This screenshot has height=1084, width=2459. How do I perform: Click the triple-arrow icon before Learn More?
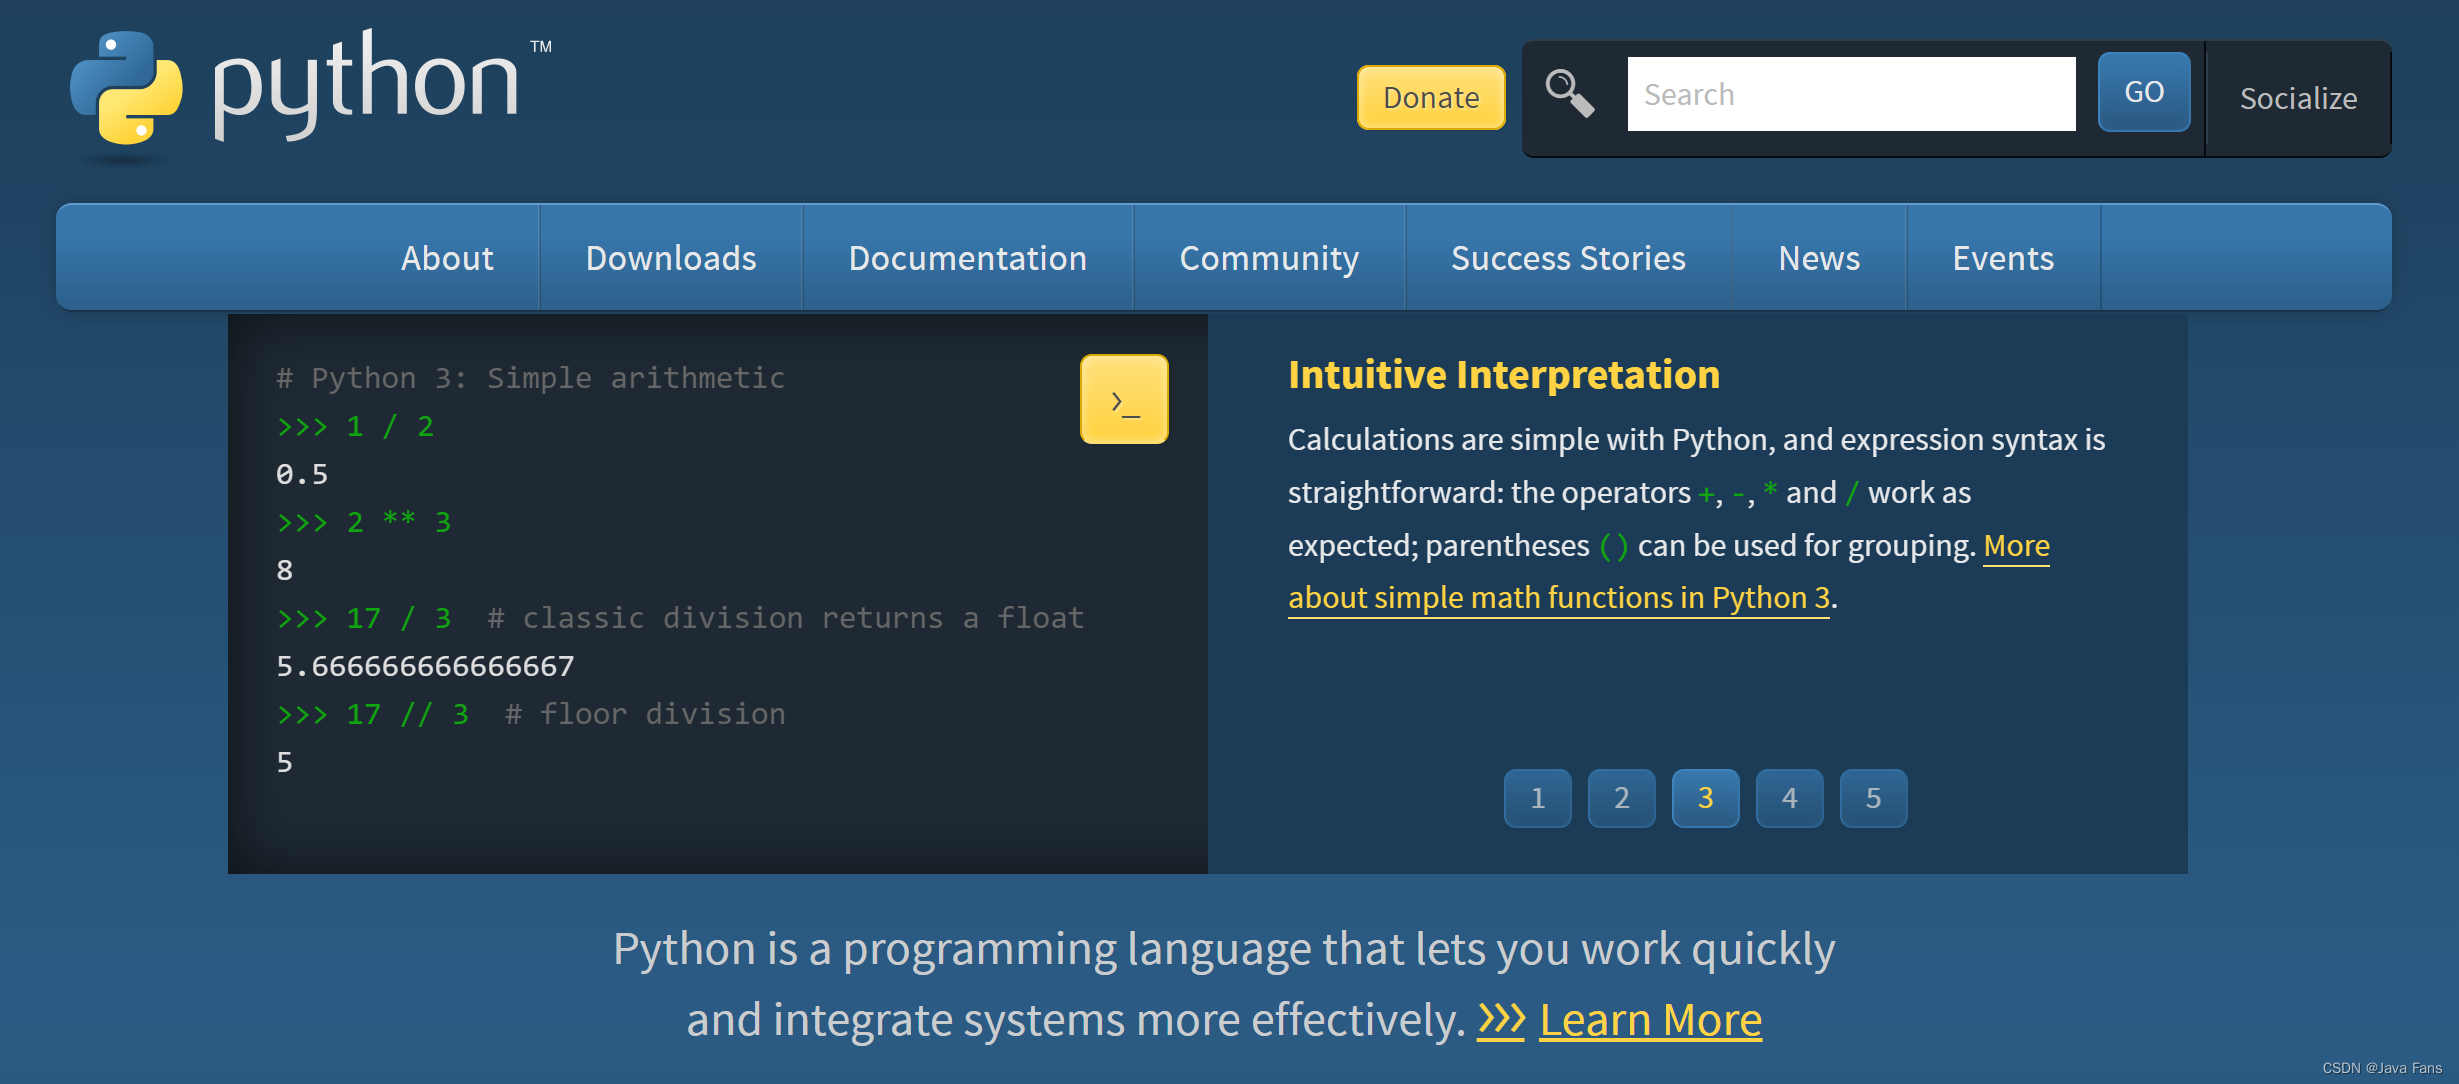point(1501,1020)
